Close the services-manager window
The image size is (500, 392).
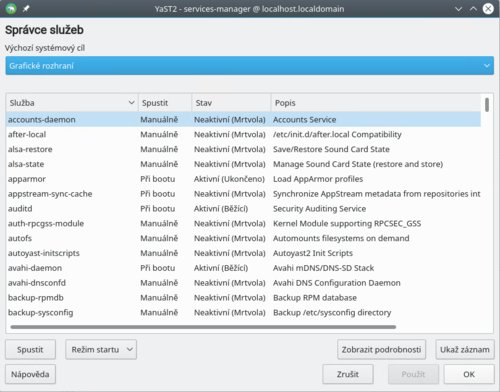pyautogui.click(x=488, y=9)
